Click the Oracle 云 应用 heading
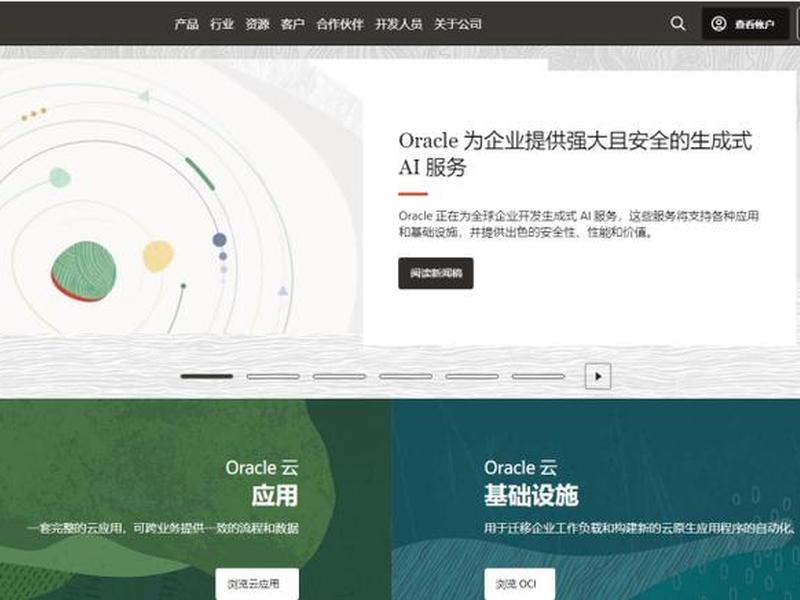This screenshot has height=600, width=800. tap(262, 482)
